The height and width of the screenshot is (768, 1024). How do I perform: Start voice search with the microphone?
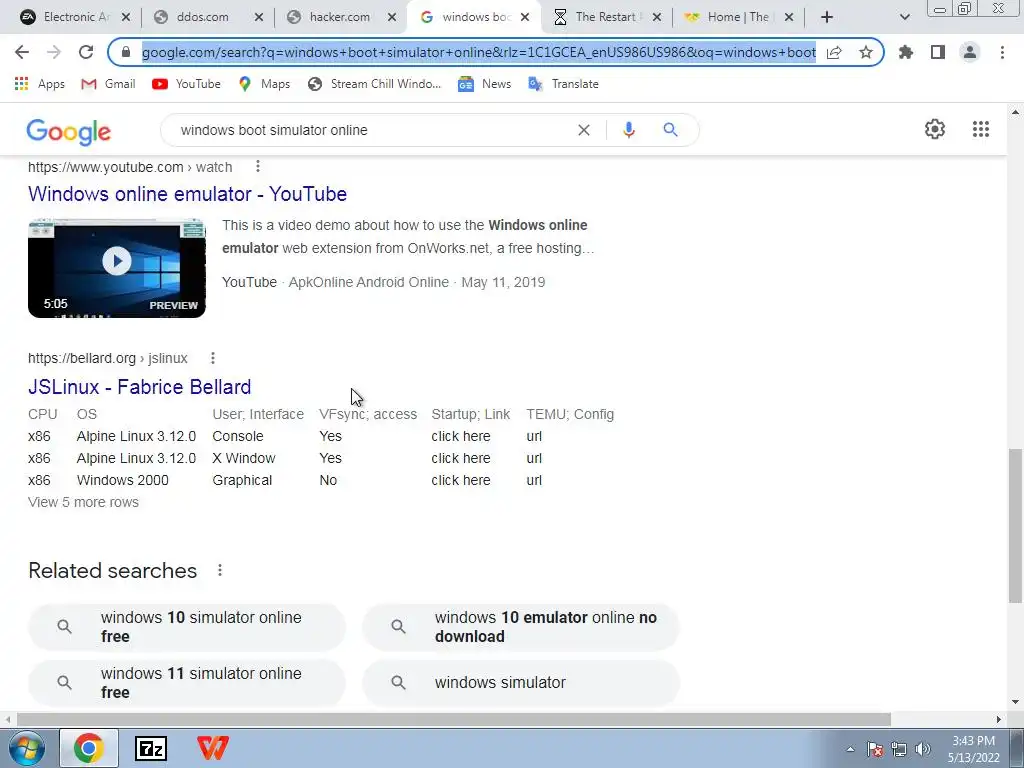[x=628, y=130]
